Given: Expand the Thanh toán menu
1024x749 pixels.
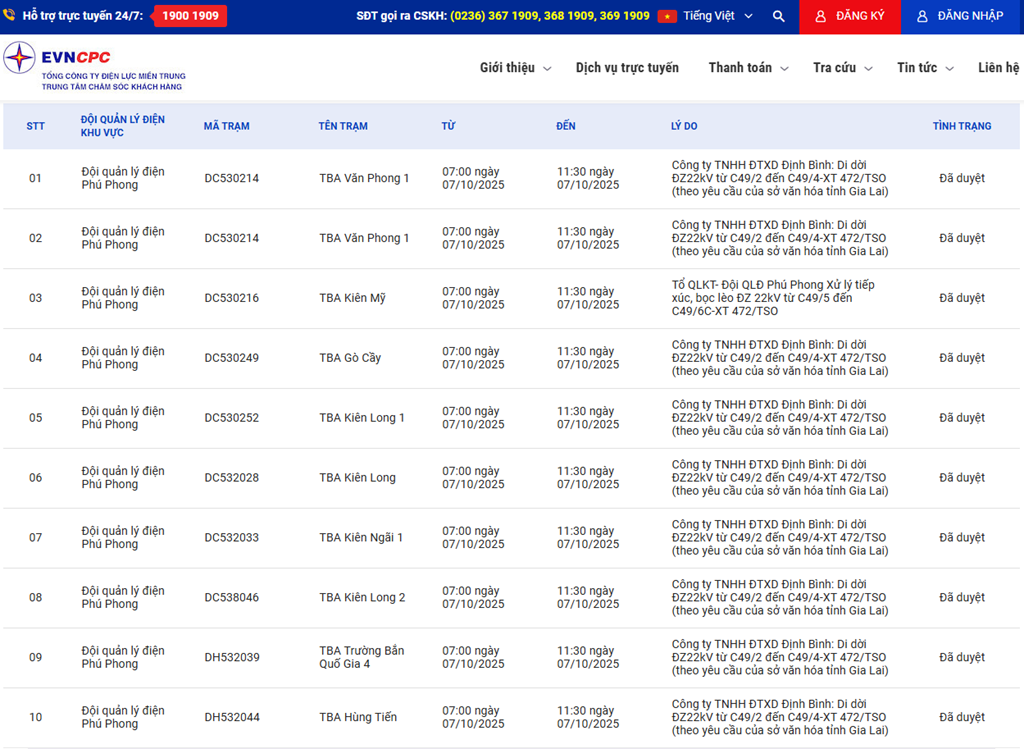Looking at the screenshot, I should coord(748,68).
